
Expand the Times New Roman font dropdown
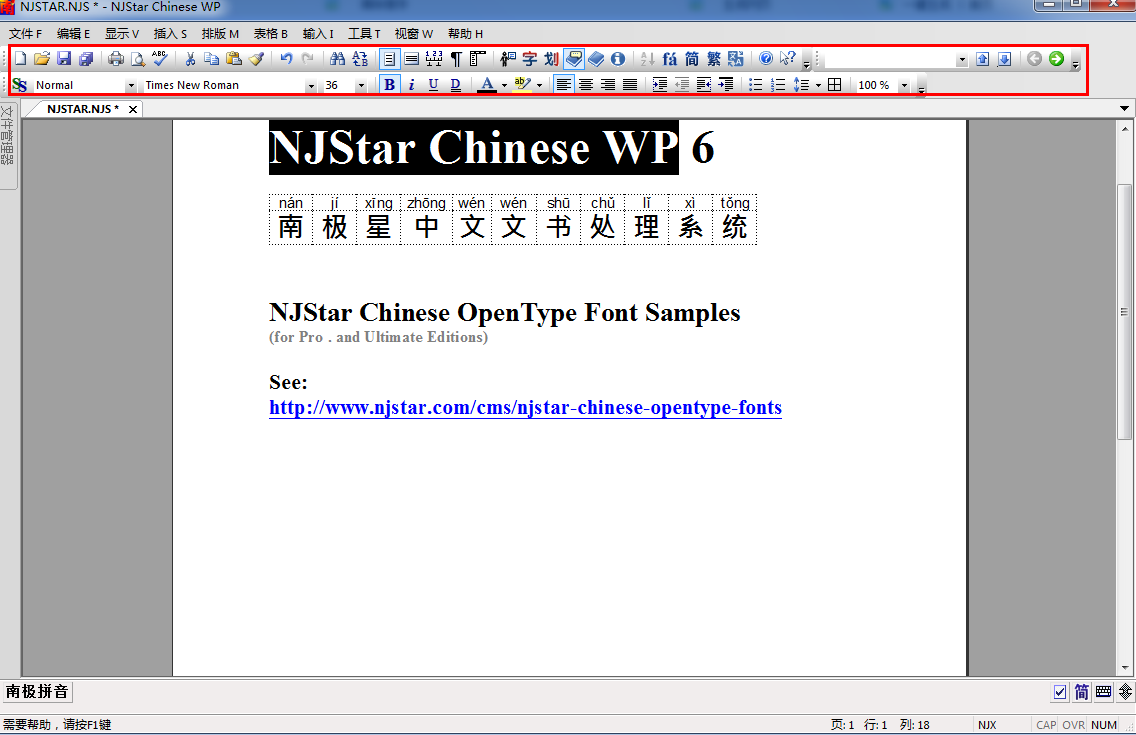click(311, 86)
